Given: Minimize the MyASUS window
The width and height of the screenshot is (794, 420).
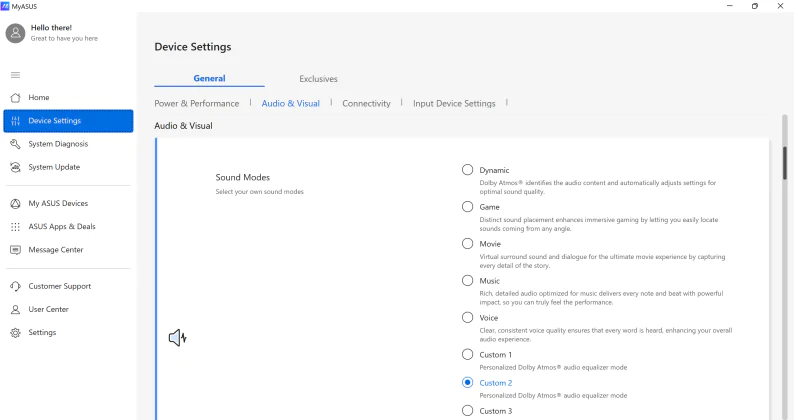Looking at the screenshot, I should (730, 6).
